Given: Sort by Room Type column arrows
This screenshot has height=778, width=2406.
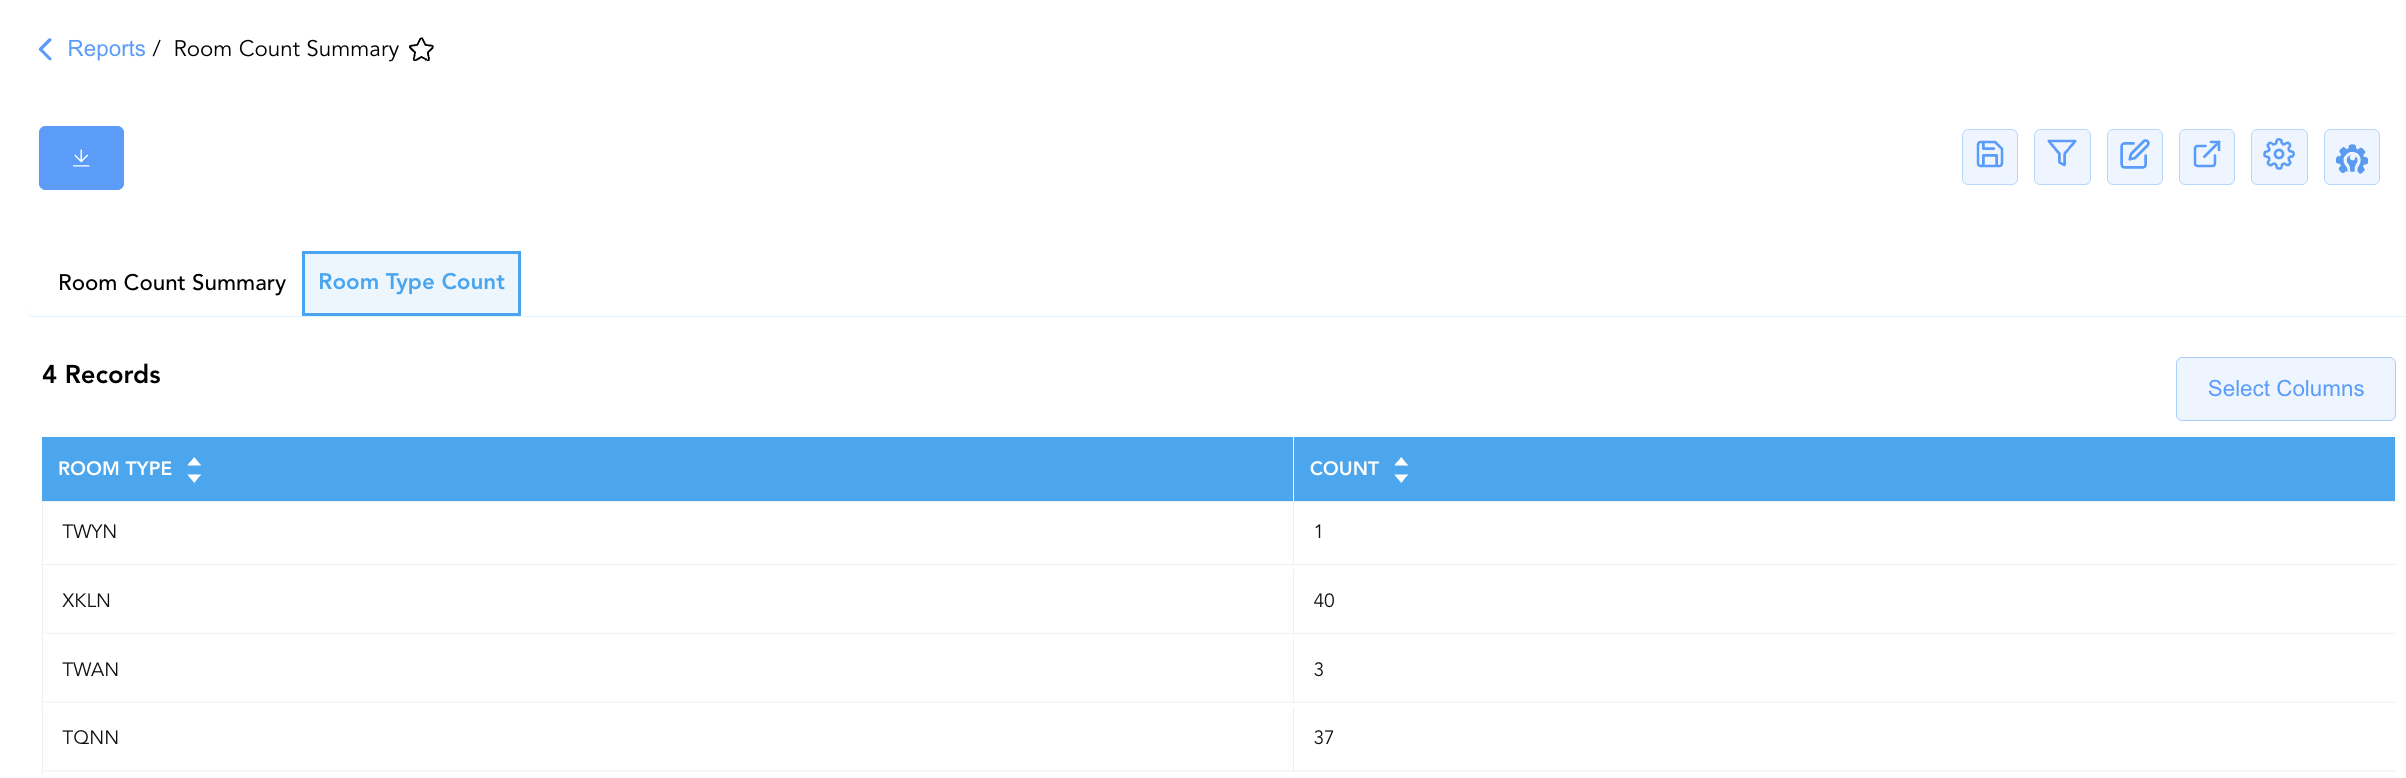Looking at the screenshot, I should pyautogui.click(x=195, y=469).
